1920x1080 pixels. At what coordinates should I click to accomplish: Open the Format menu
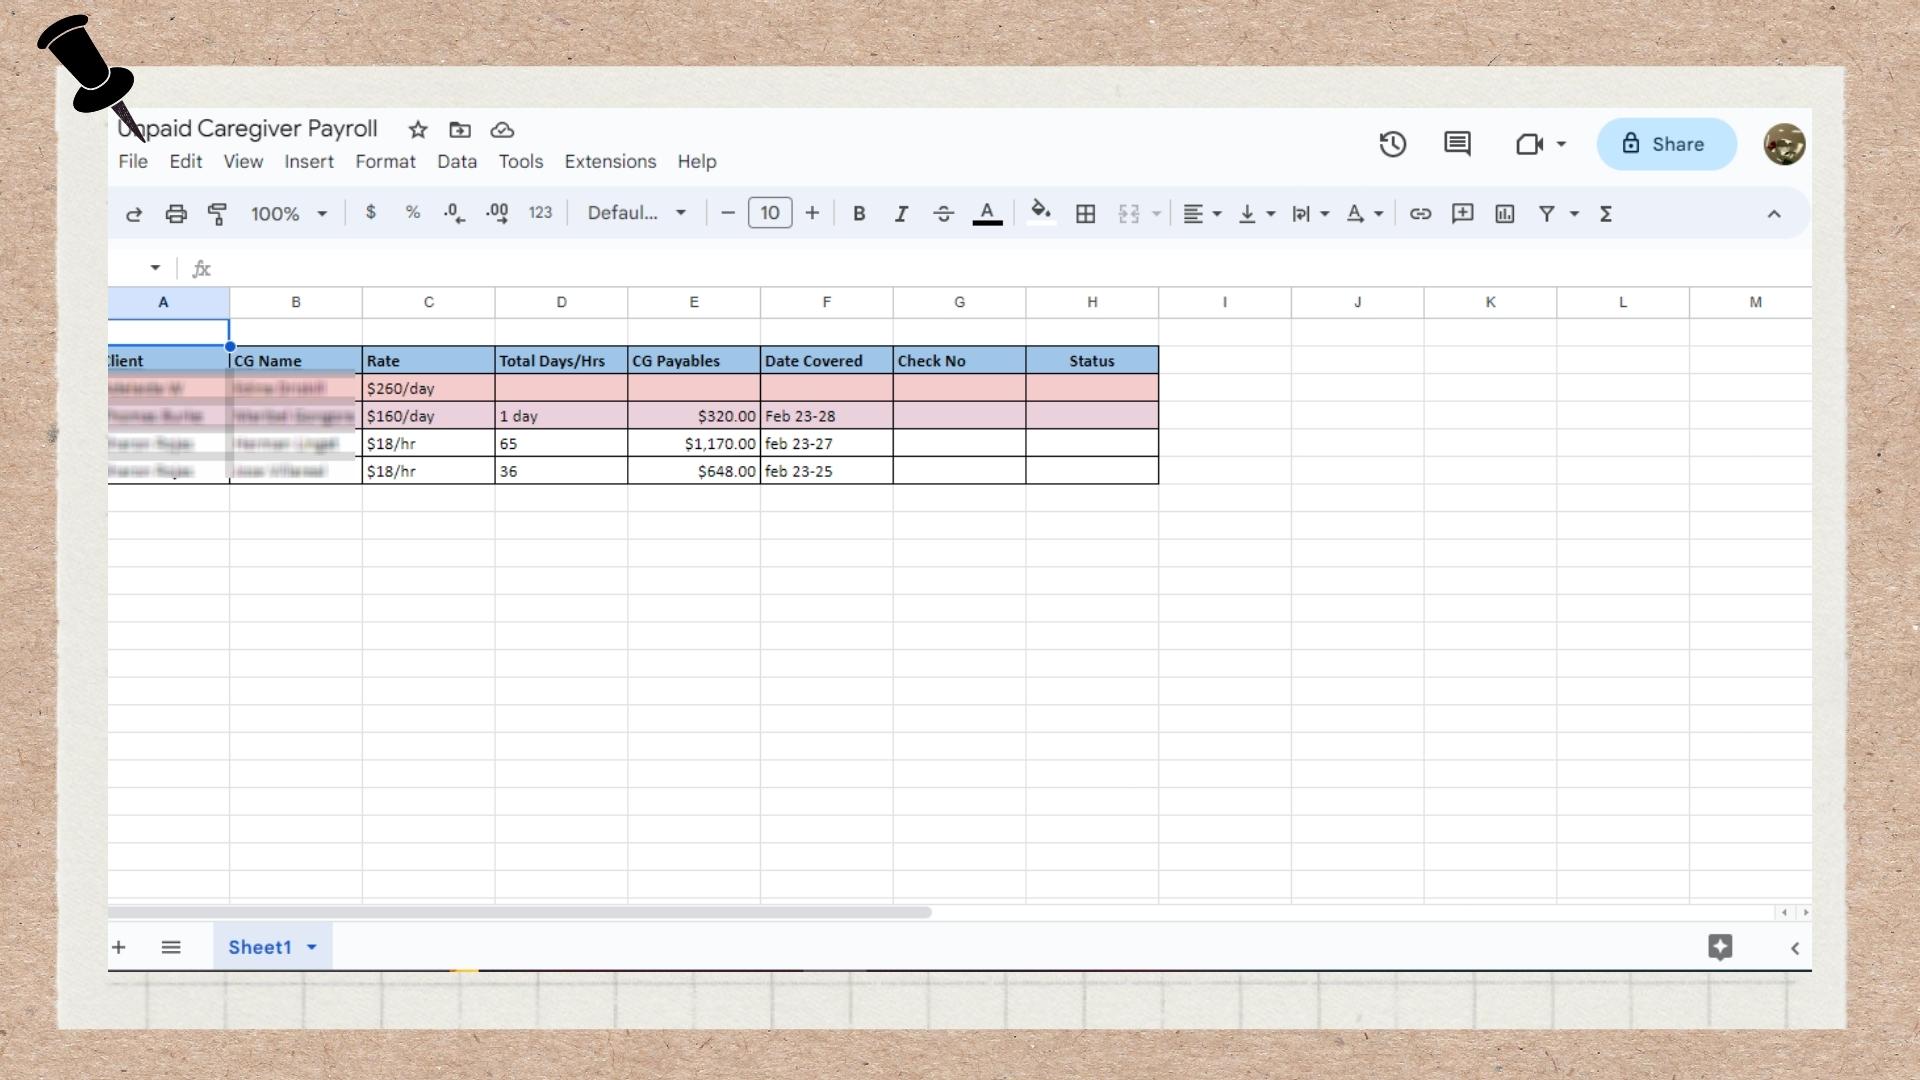tap(385, 162)
